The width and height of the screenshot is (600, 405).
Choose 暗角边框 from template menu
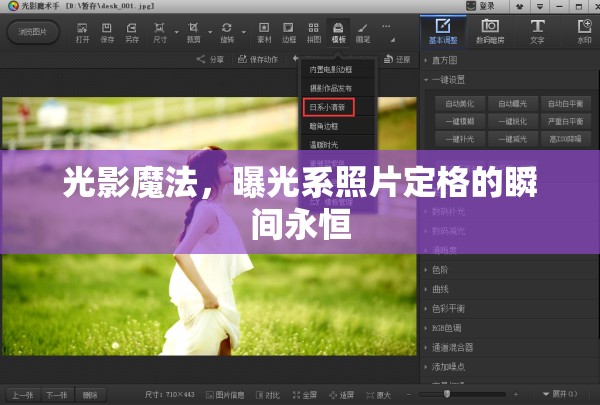point(338,126)
